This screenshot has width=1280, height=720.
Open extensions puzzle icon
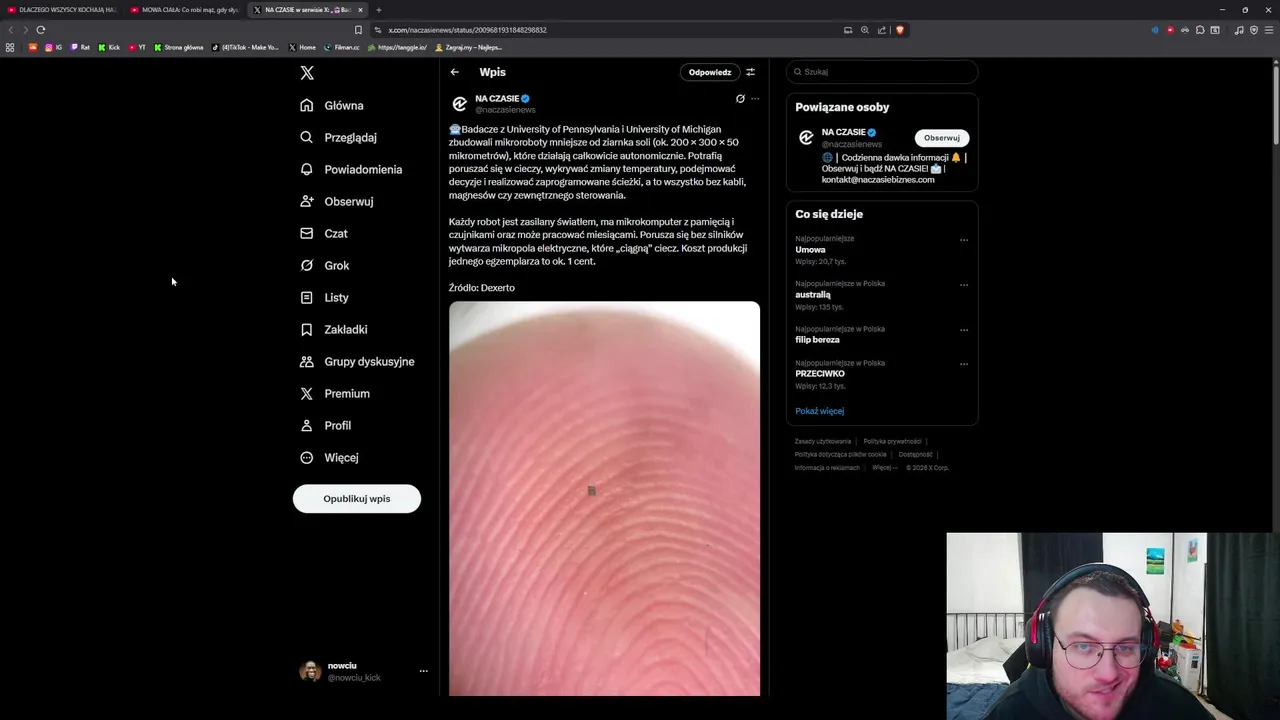pos(1200,30)
